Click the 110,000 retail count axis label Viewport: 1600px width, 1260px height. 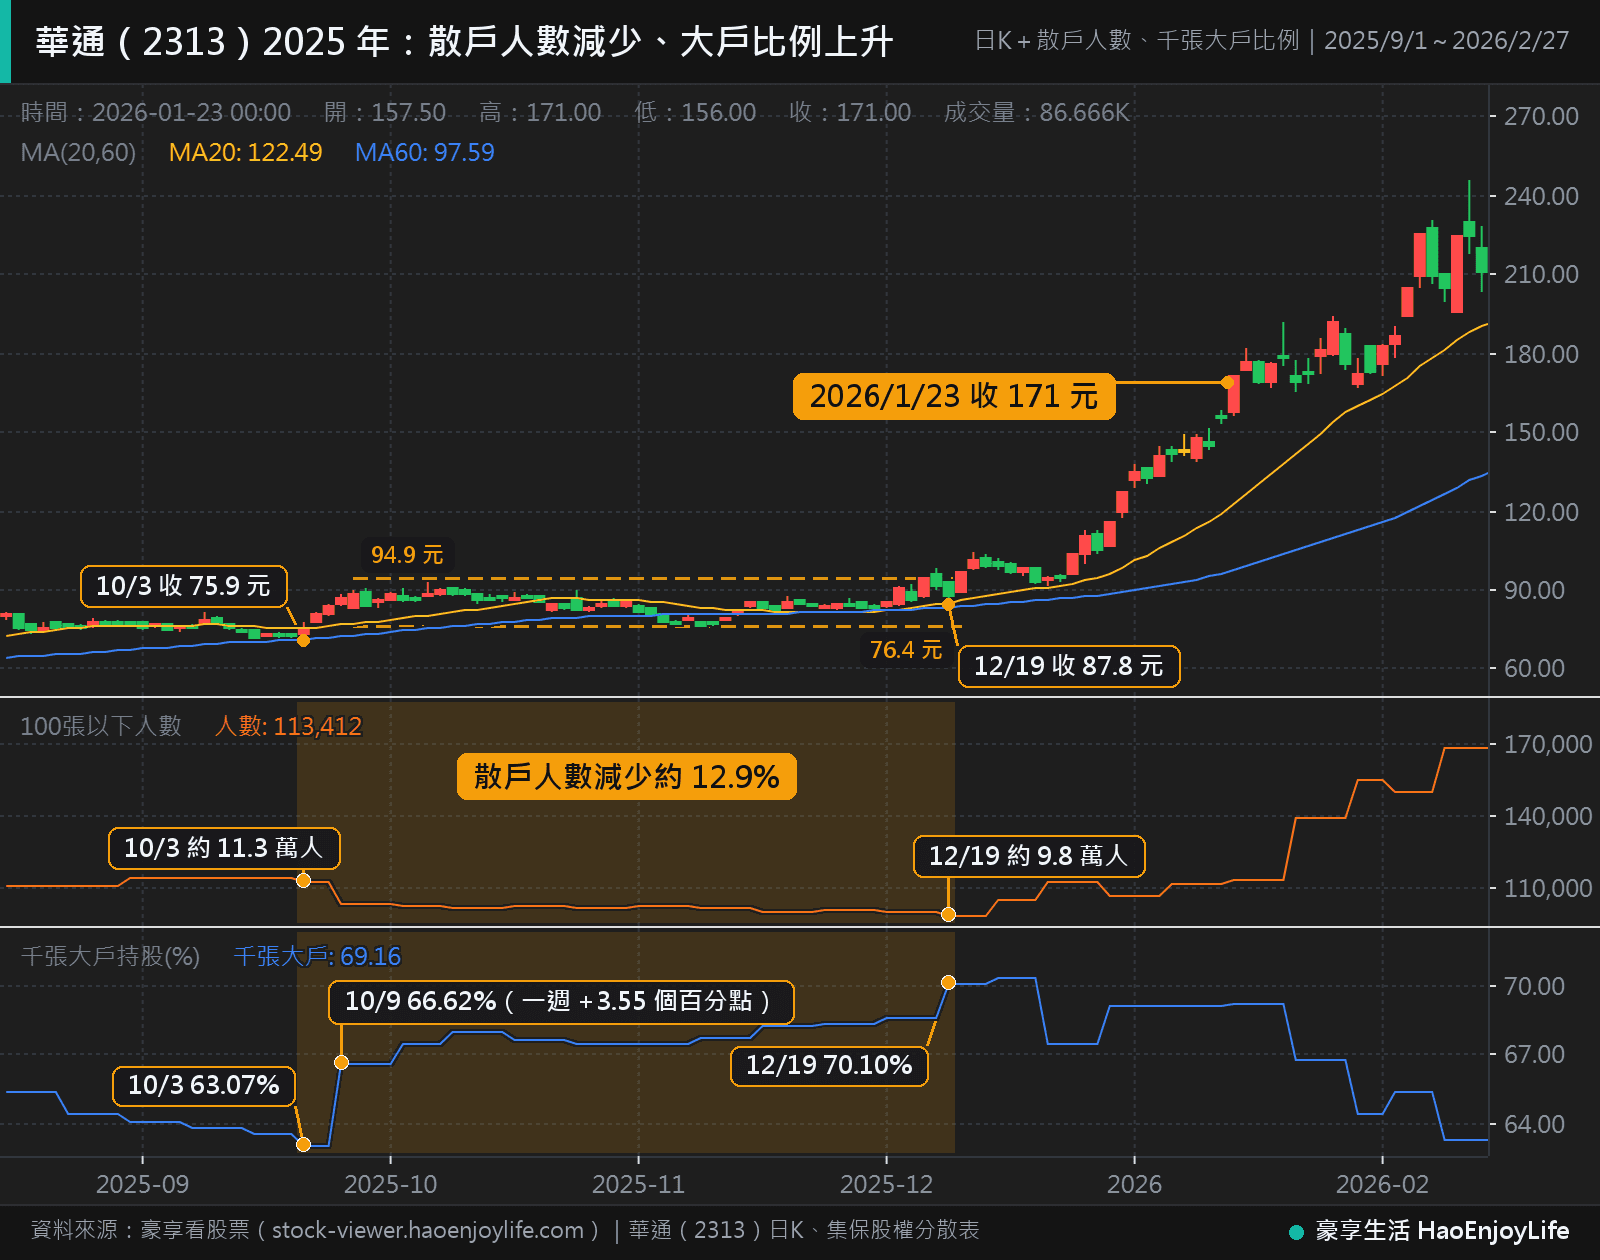[x=1548, y=888]
